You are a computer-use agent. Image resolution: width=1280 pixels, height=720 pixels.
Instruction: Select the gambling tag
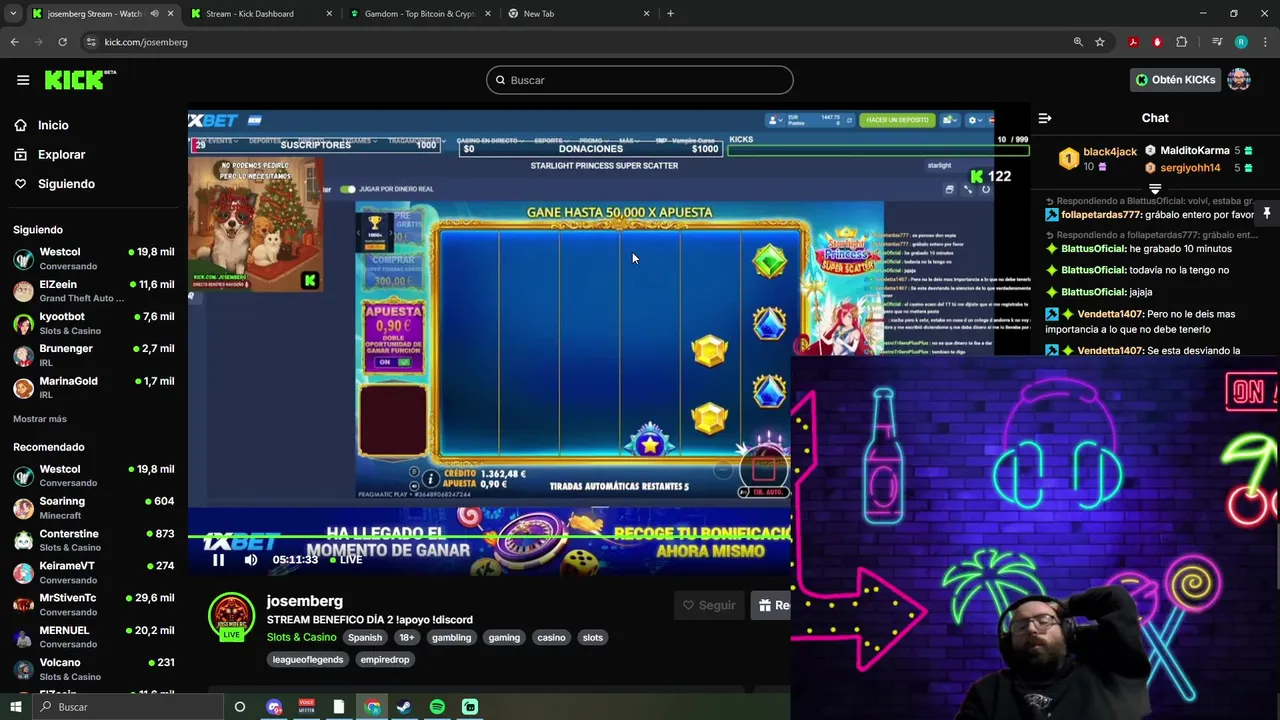(451, 637)
